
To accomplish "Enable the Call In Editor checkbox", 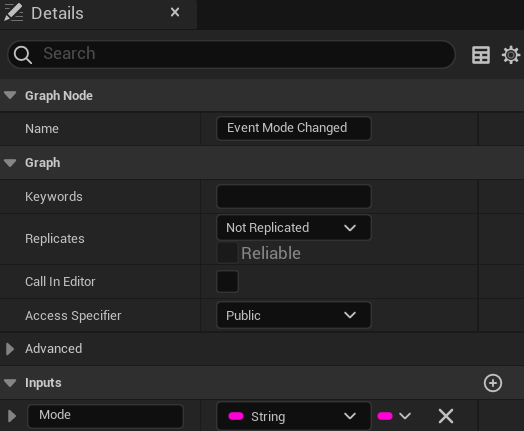I will click(x=227, y=281).
